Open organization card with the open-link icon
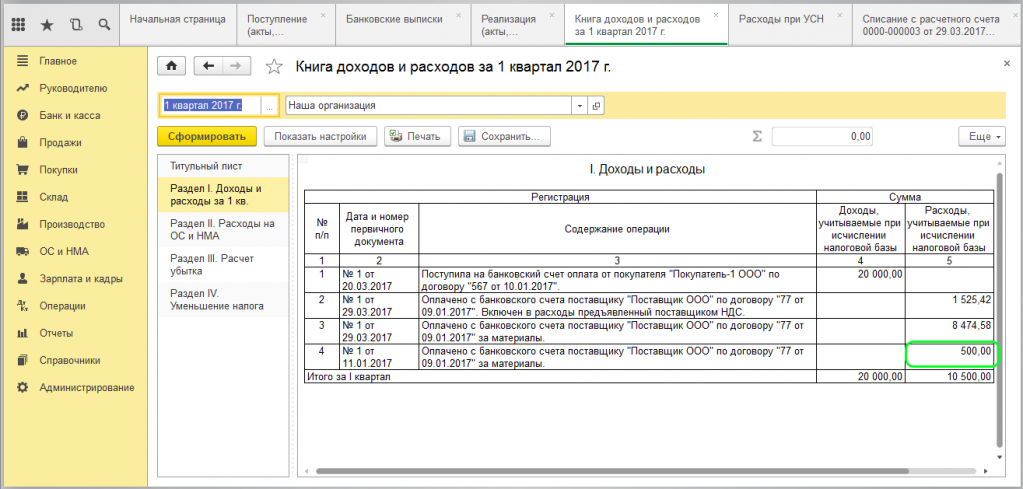 pyautogui.click(x=596, y=105)
